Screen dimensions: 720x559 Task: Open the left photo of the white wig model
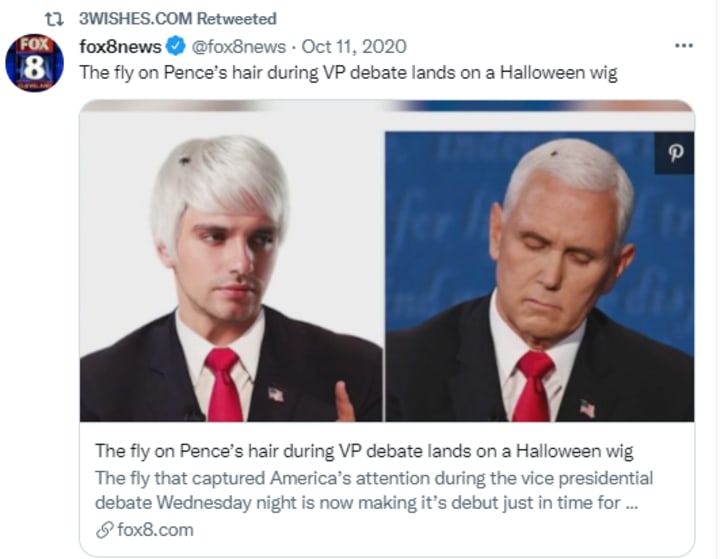point(231,276)
